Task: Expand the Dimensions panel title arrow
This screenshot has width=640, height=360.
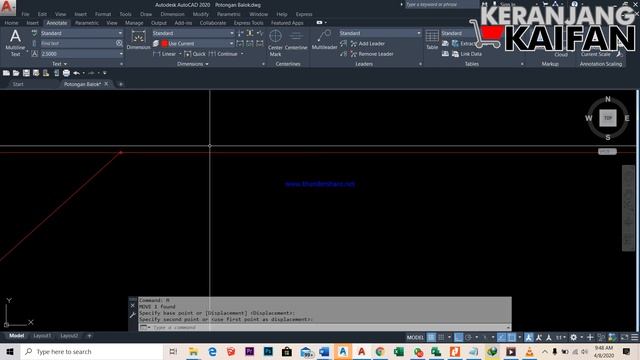Action: tap(207, 64)
